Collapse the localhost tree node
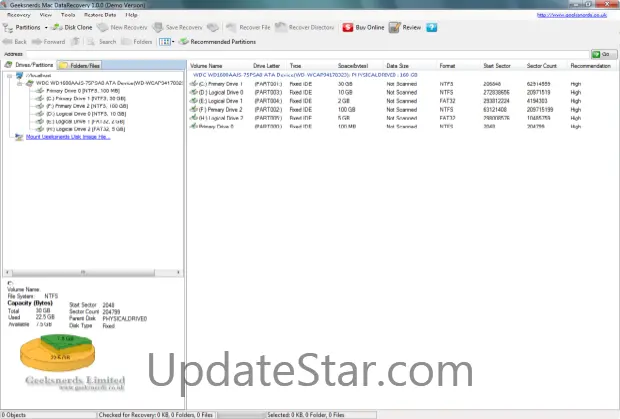The image size is (620, 419). click(x=10, y=76)
